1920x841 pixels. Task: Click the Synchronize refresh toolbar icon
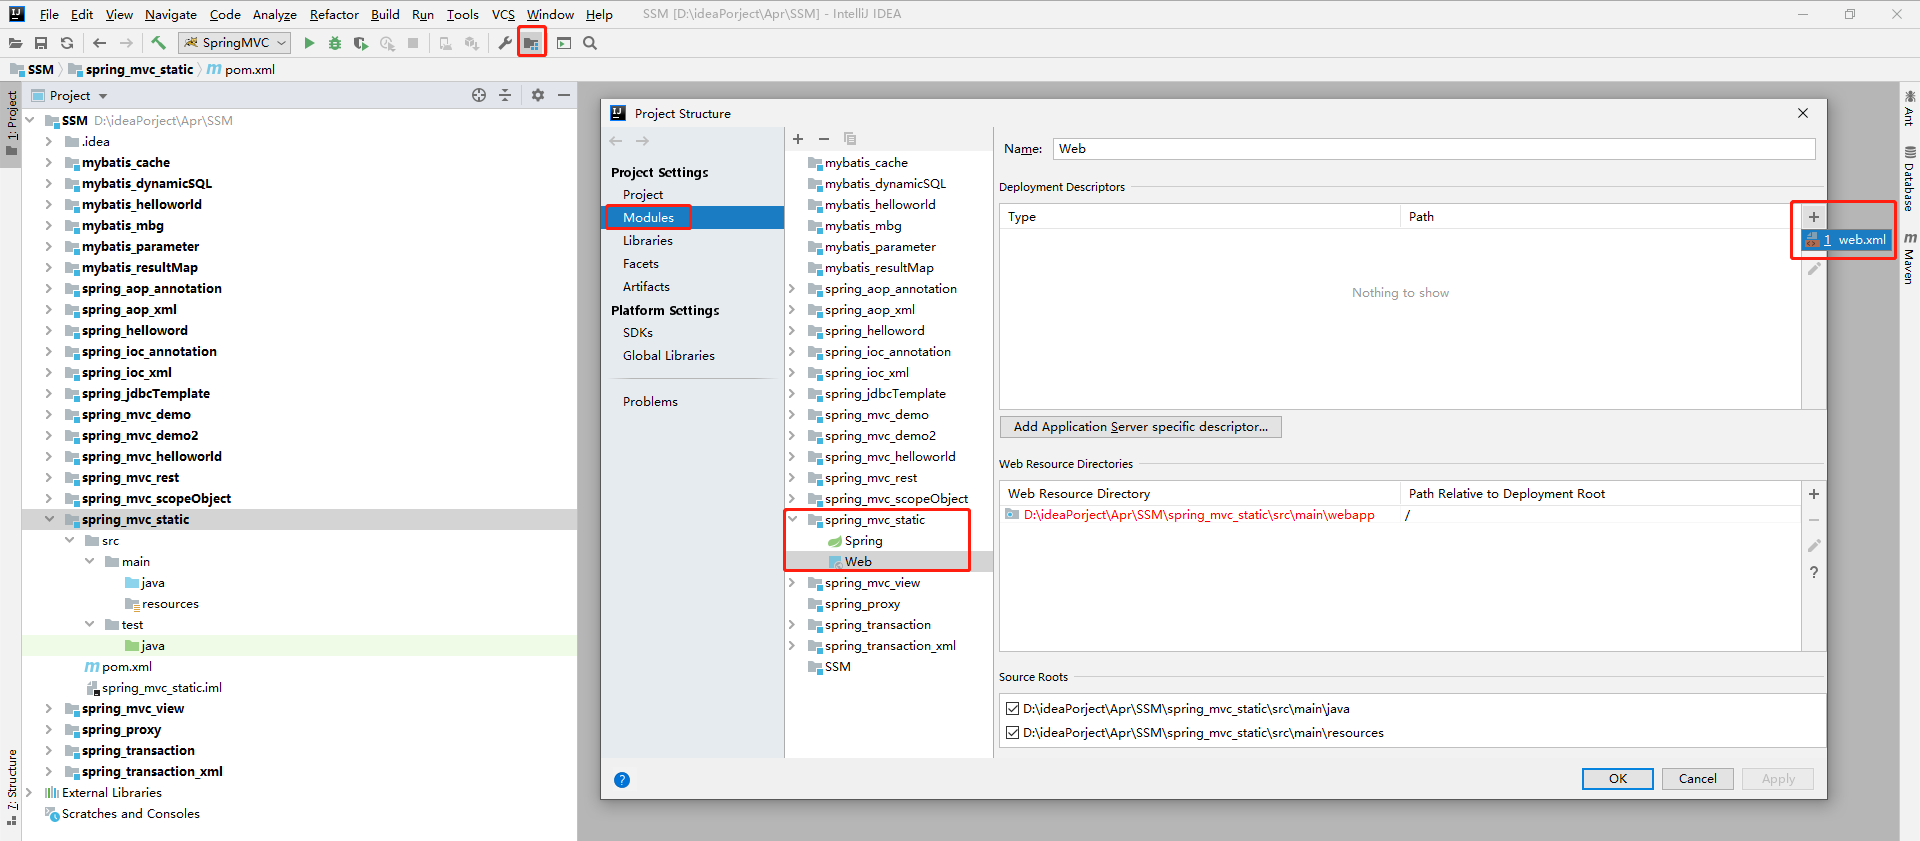67,43
